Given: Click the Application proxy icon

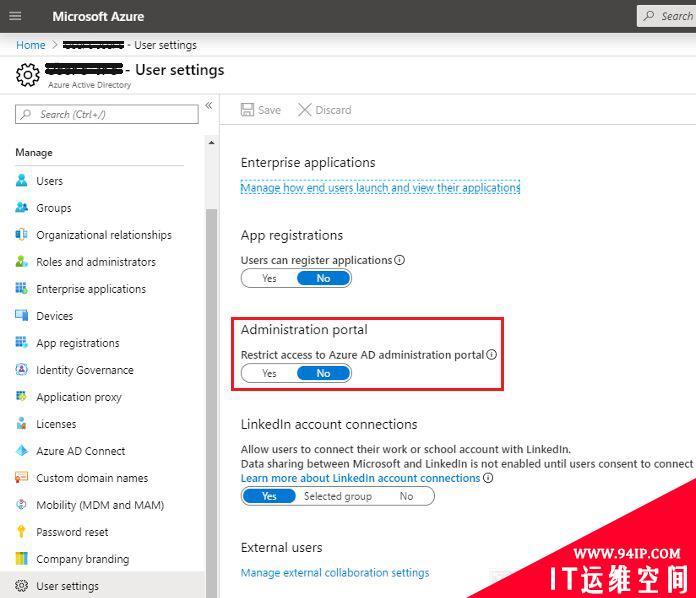Looking at the screenshot, I should click(21, 396).
